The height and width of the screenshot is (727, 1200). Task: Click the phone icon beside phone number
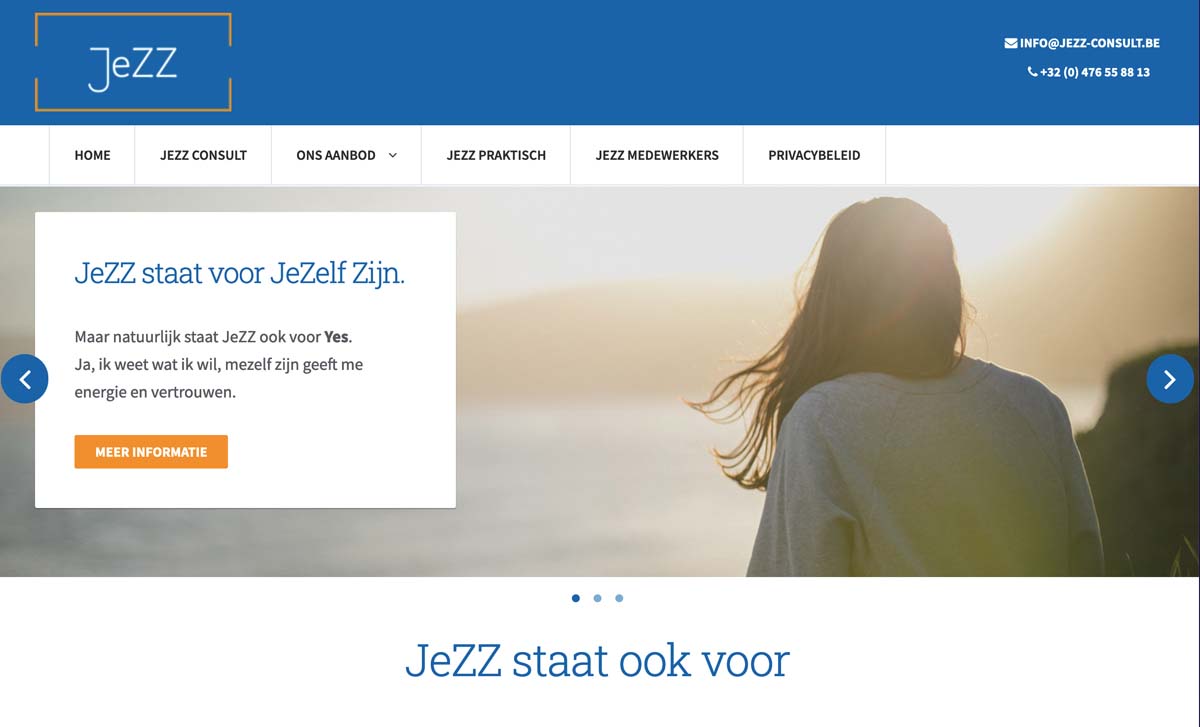point(1032,72)
